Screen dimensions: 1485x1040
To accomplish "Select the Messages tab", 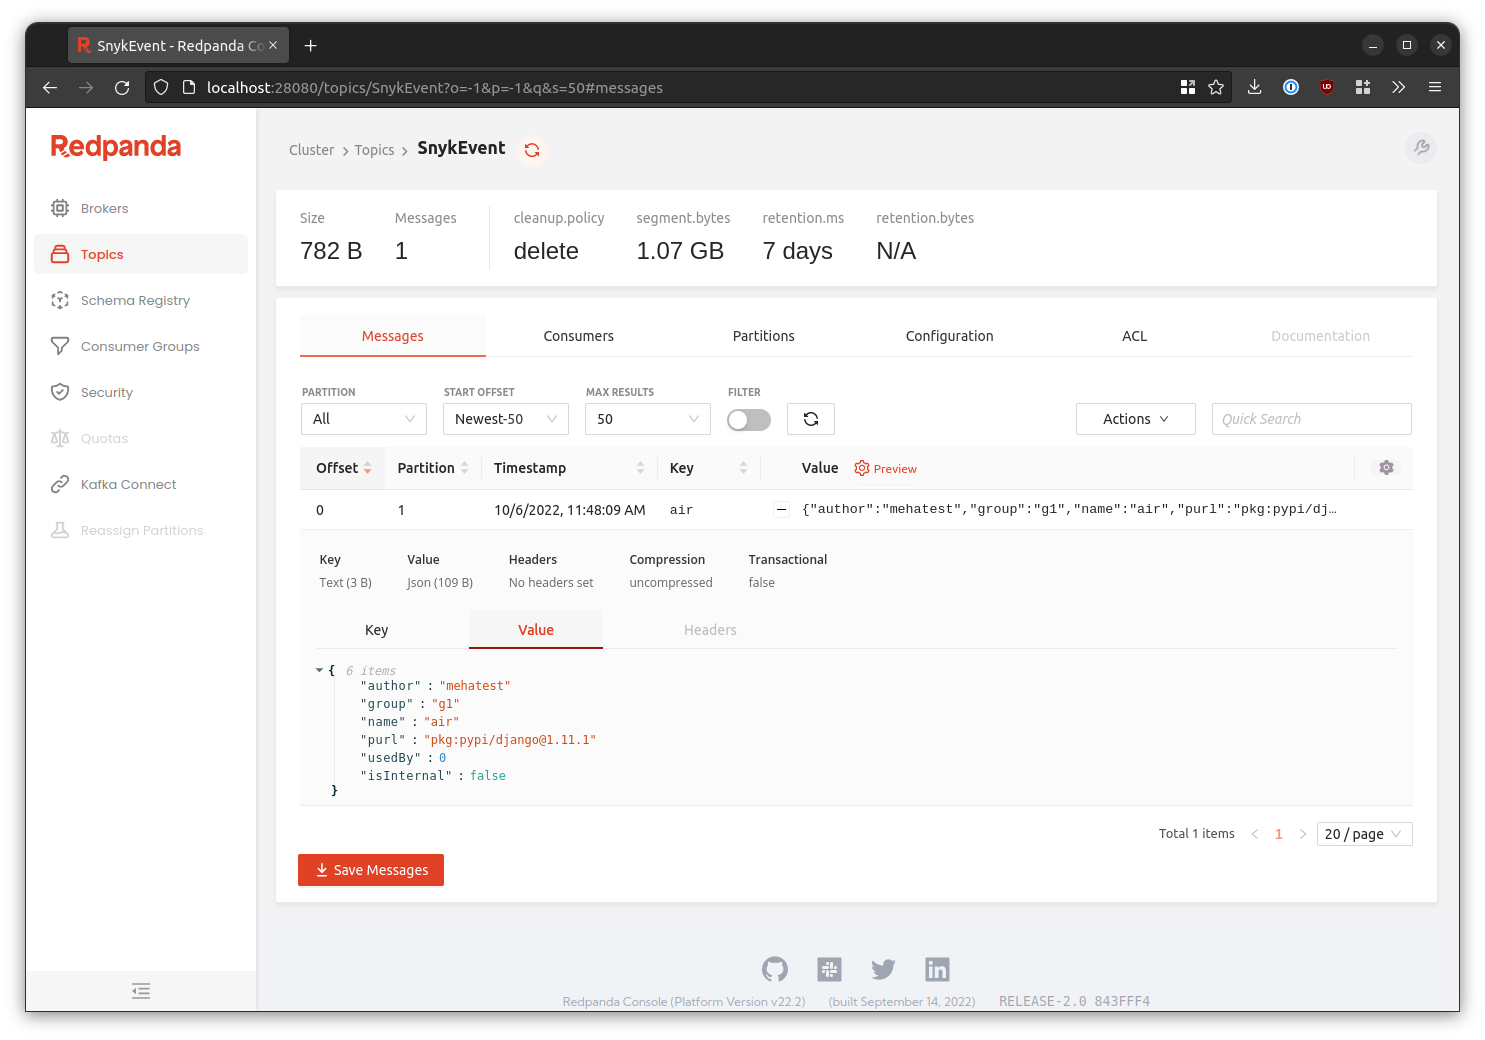I will click(x=393, y=336).
